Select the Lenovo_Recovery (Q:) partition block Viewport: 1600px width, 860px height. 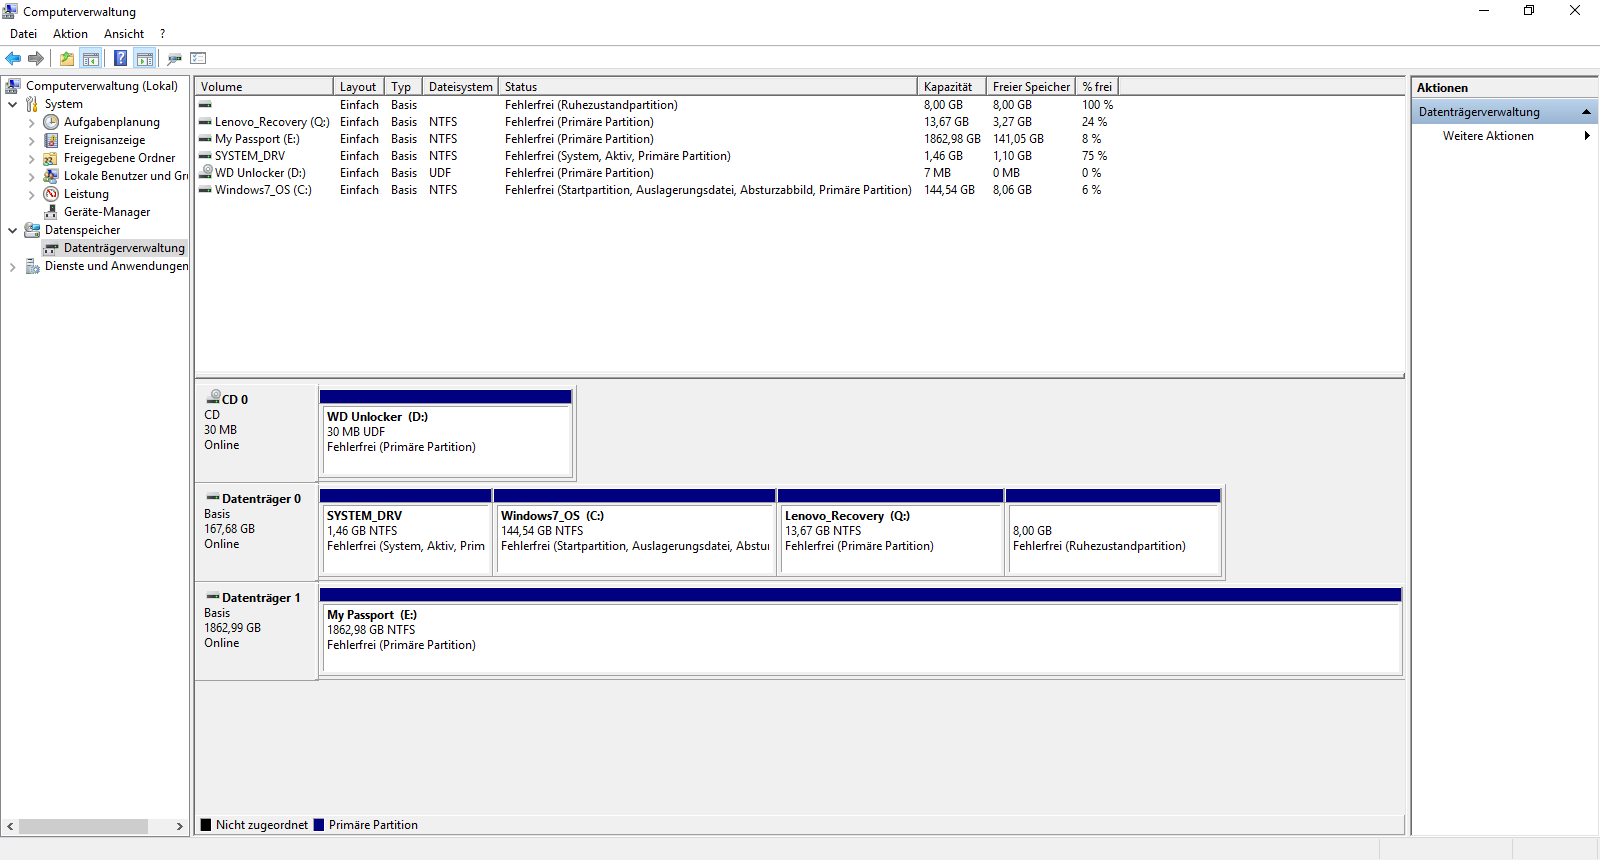(891, 532)
